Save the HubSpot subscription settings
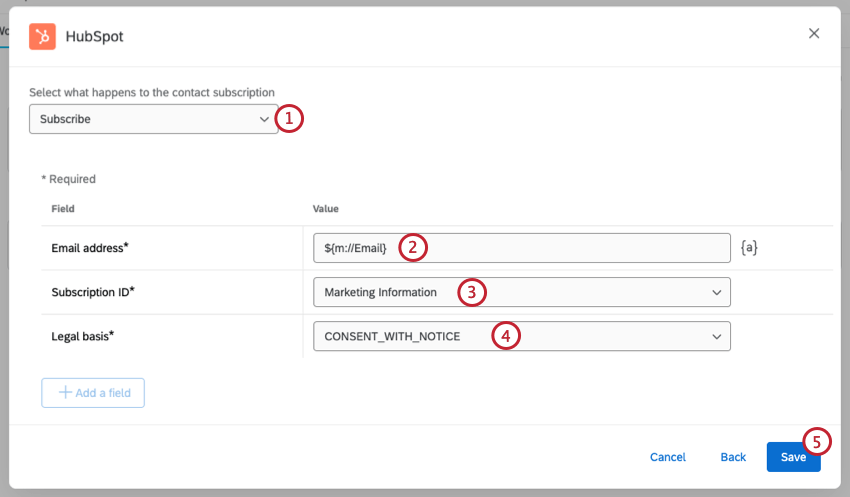 793,457
